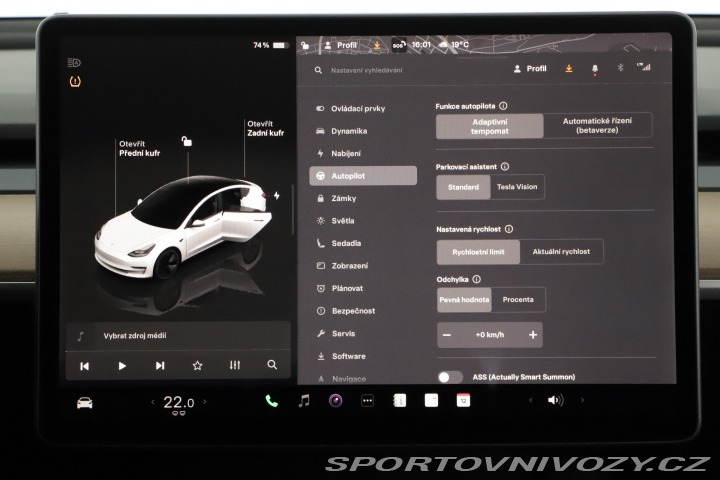Open the Phone app
Image resolution: width=720 pixels, height=480 pixels.
click(x=271, y=401)
